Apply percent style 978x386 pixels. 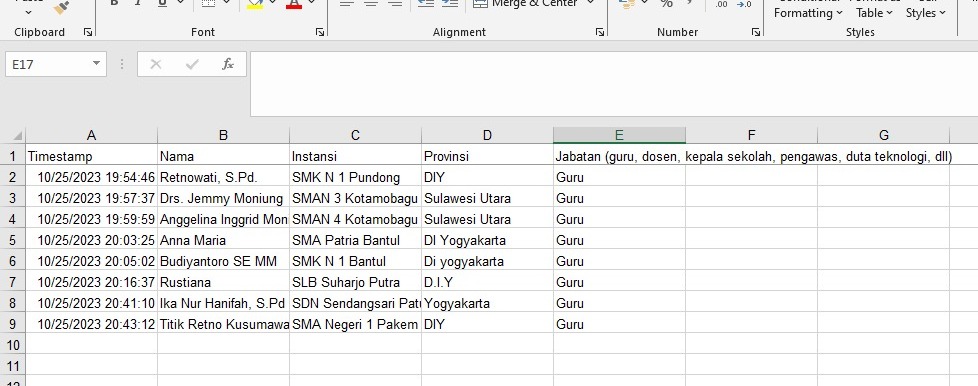tap(667, 4)
